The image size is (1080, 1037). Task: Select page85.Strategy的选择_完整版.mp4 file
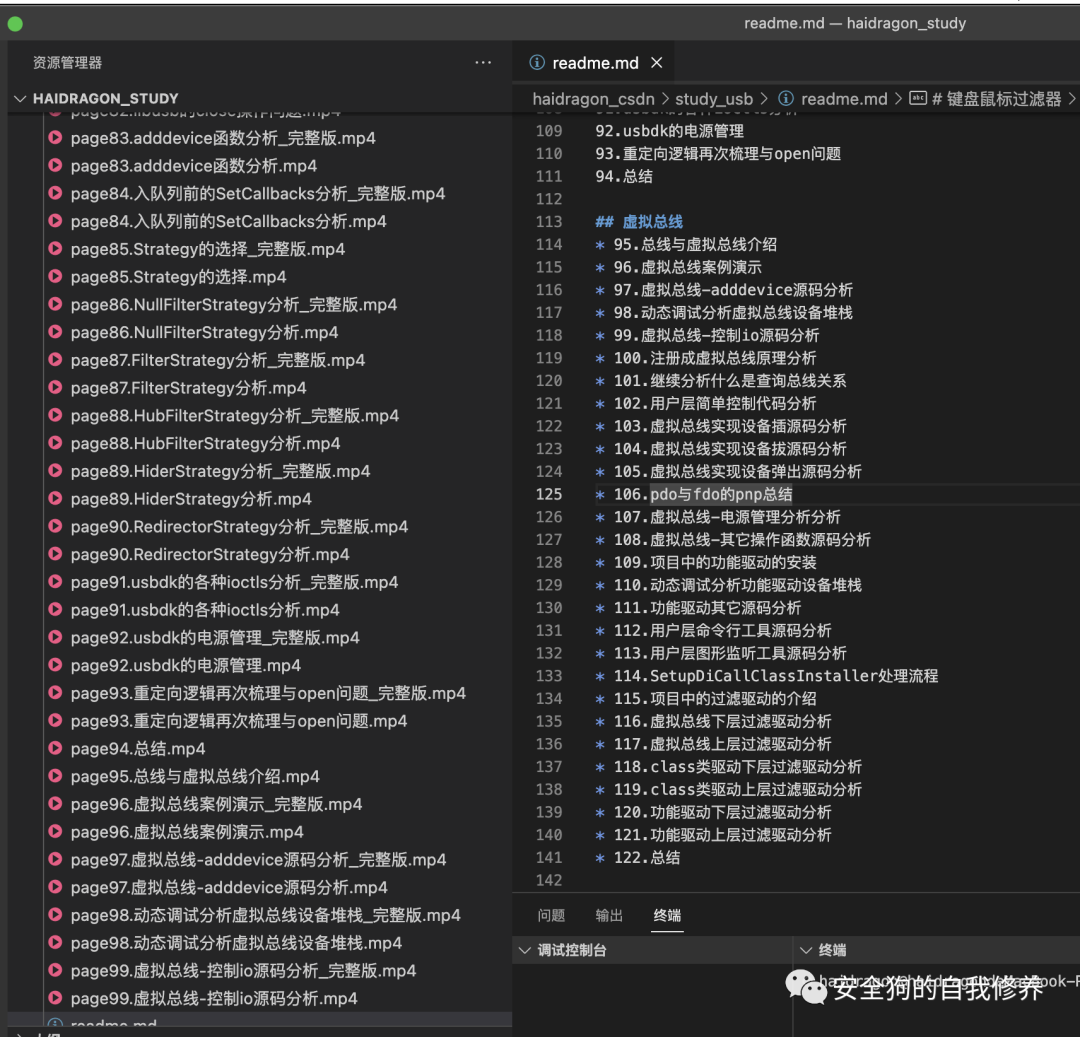207,250
